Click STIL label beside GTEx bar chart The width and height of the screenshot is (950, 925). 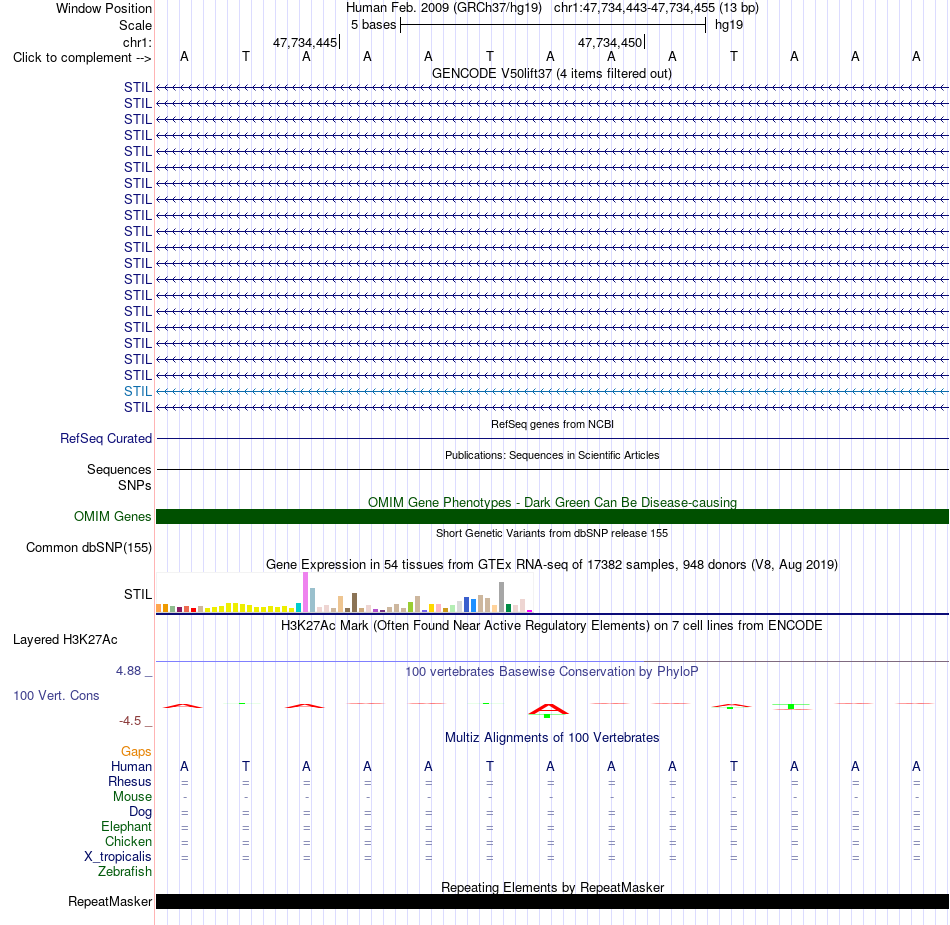pyautogui.click(x=138, y=594)
